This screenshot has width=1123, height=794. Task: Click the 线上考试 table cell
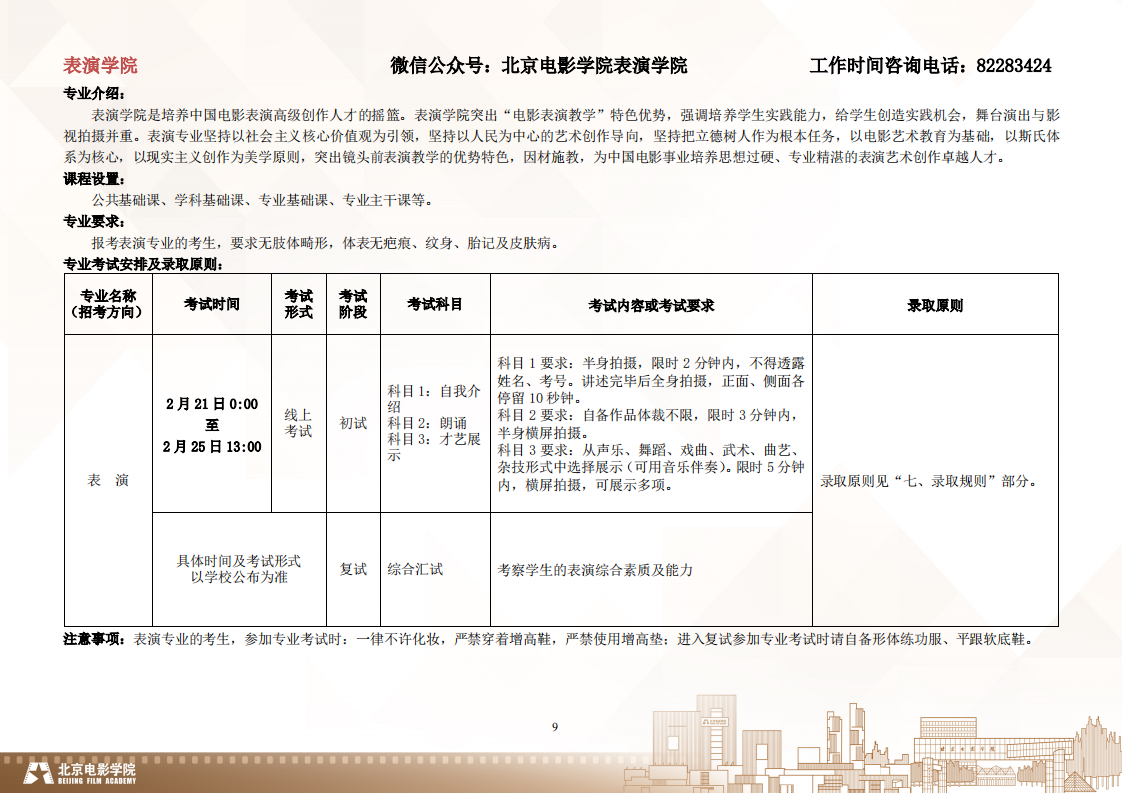[x=298, y=423]
